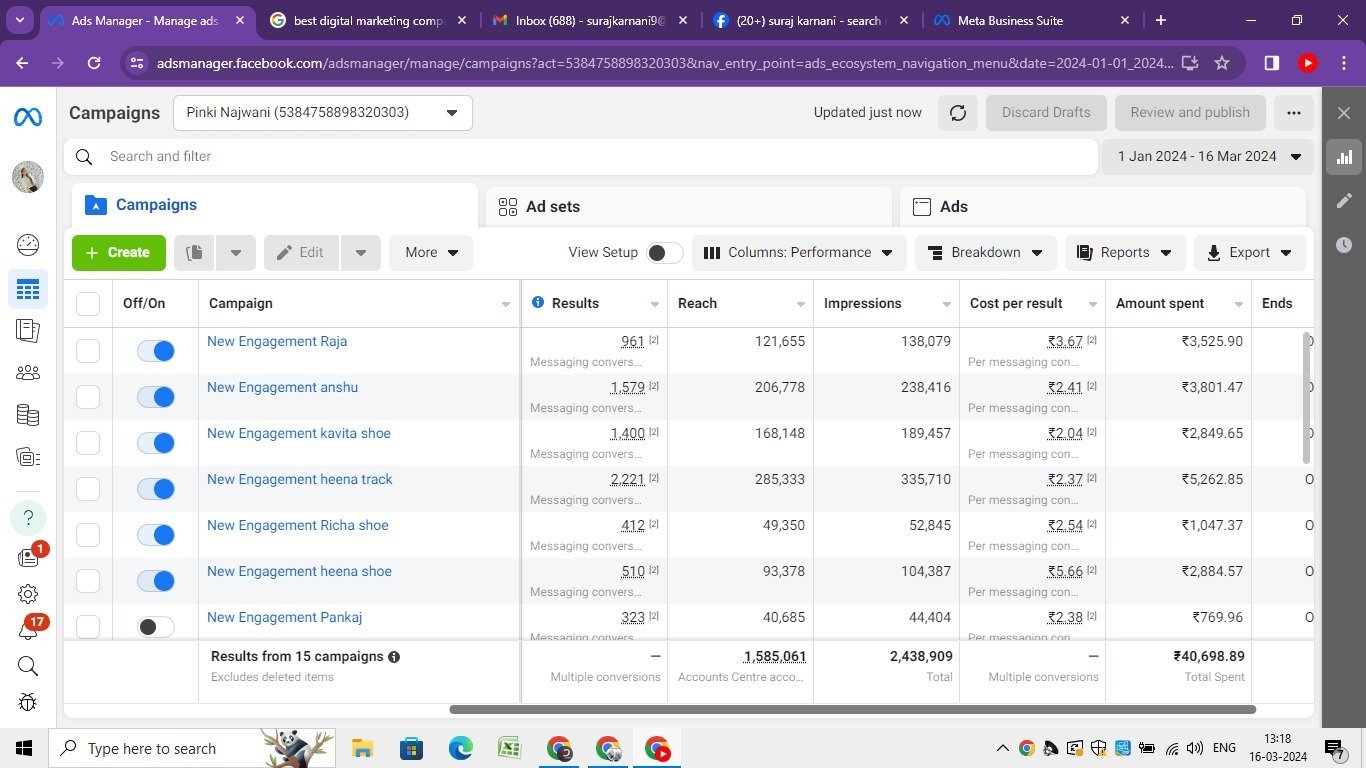Open the Meta logo home icon
1366x768 pixels.
[x=28, y=117]
